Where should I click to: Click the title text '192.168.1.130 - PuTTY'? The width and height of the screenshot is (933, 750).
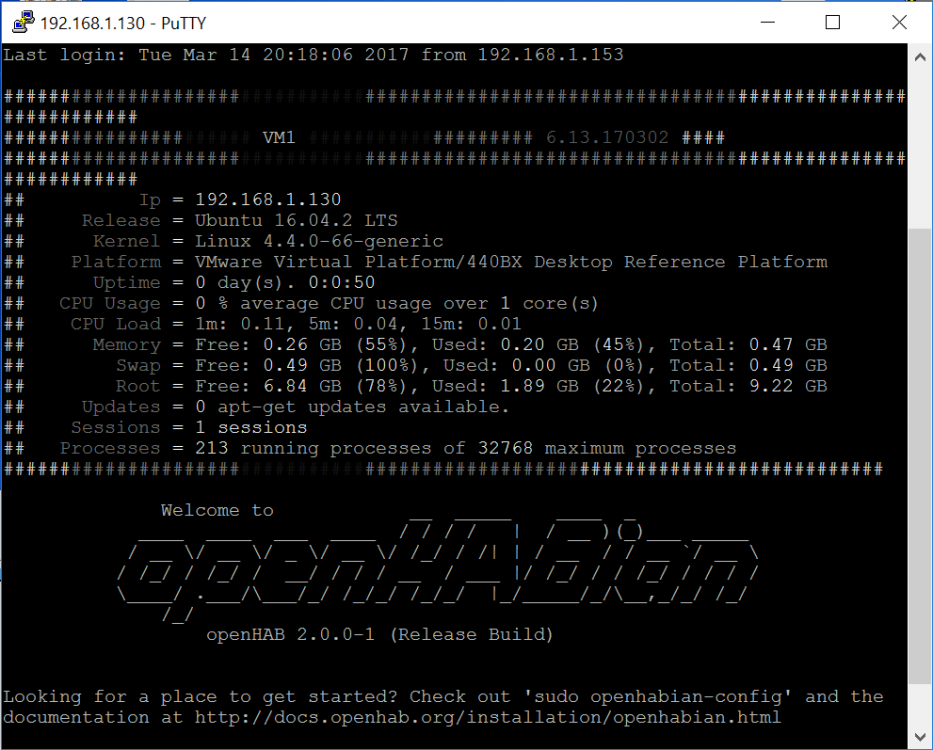123,23
